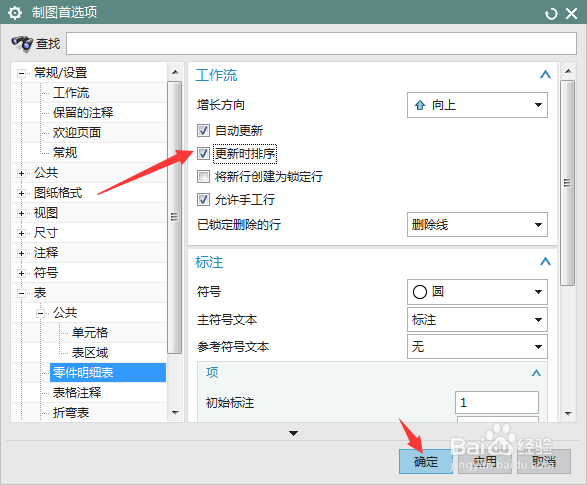Close the 制图首选项 dialog
This screenshot has height=485, width=587.
point(572,14)
